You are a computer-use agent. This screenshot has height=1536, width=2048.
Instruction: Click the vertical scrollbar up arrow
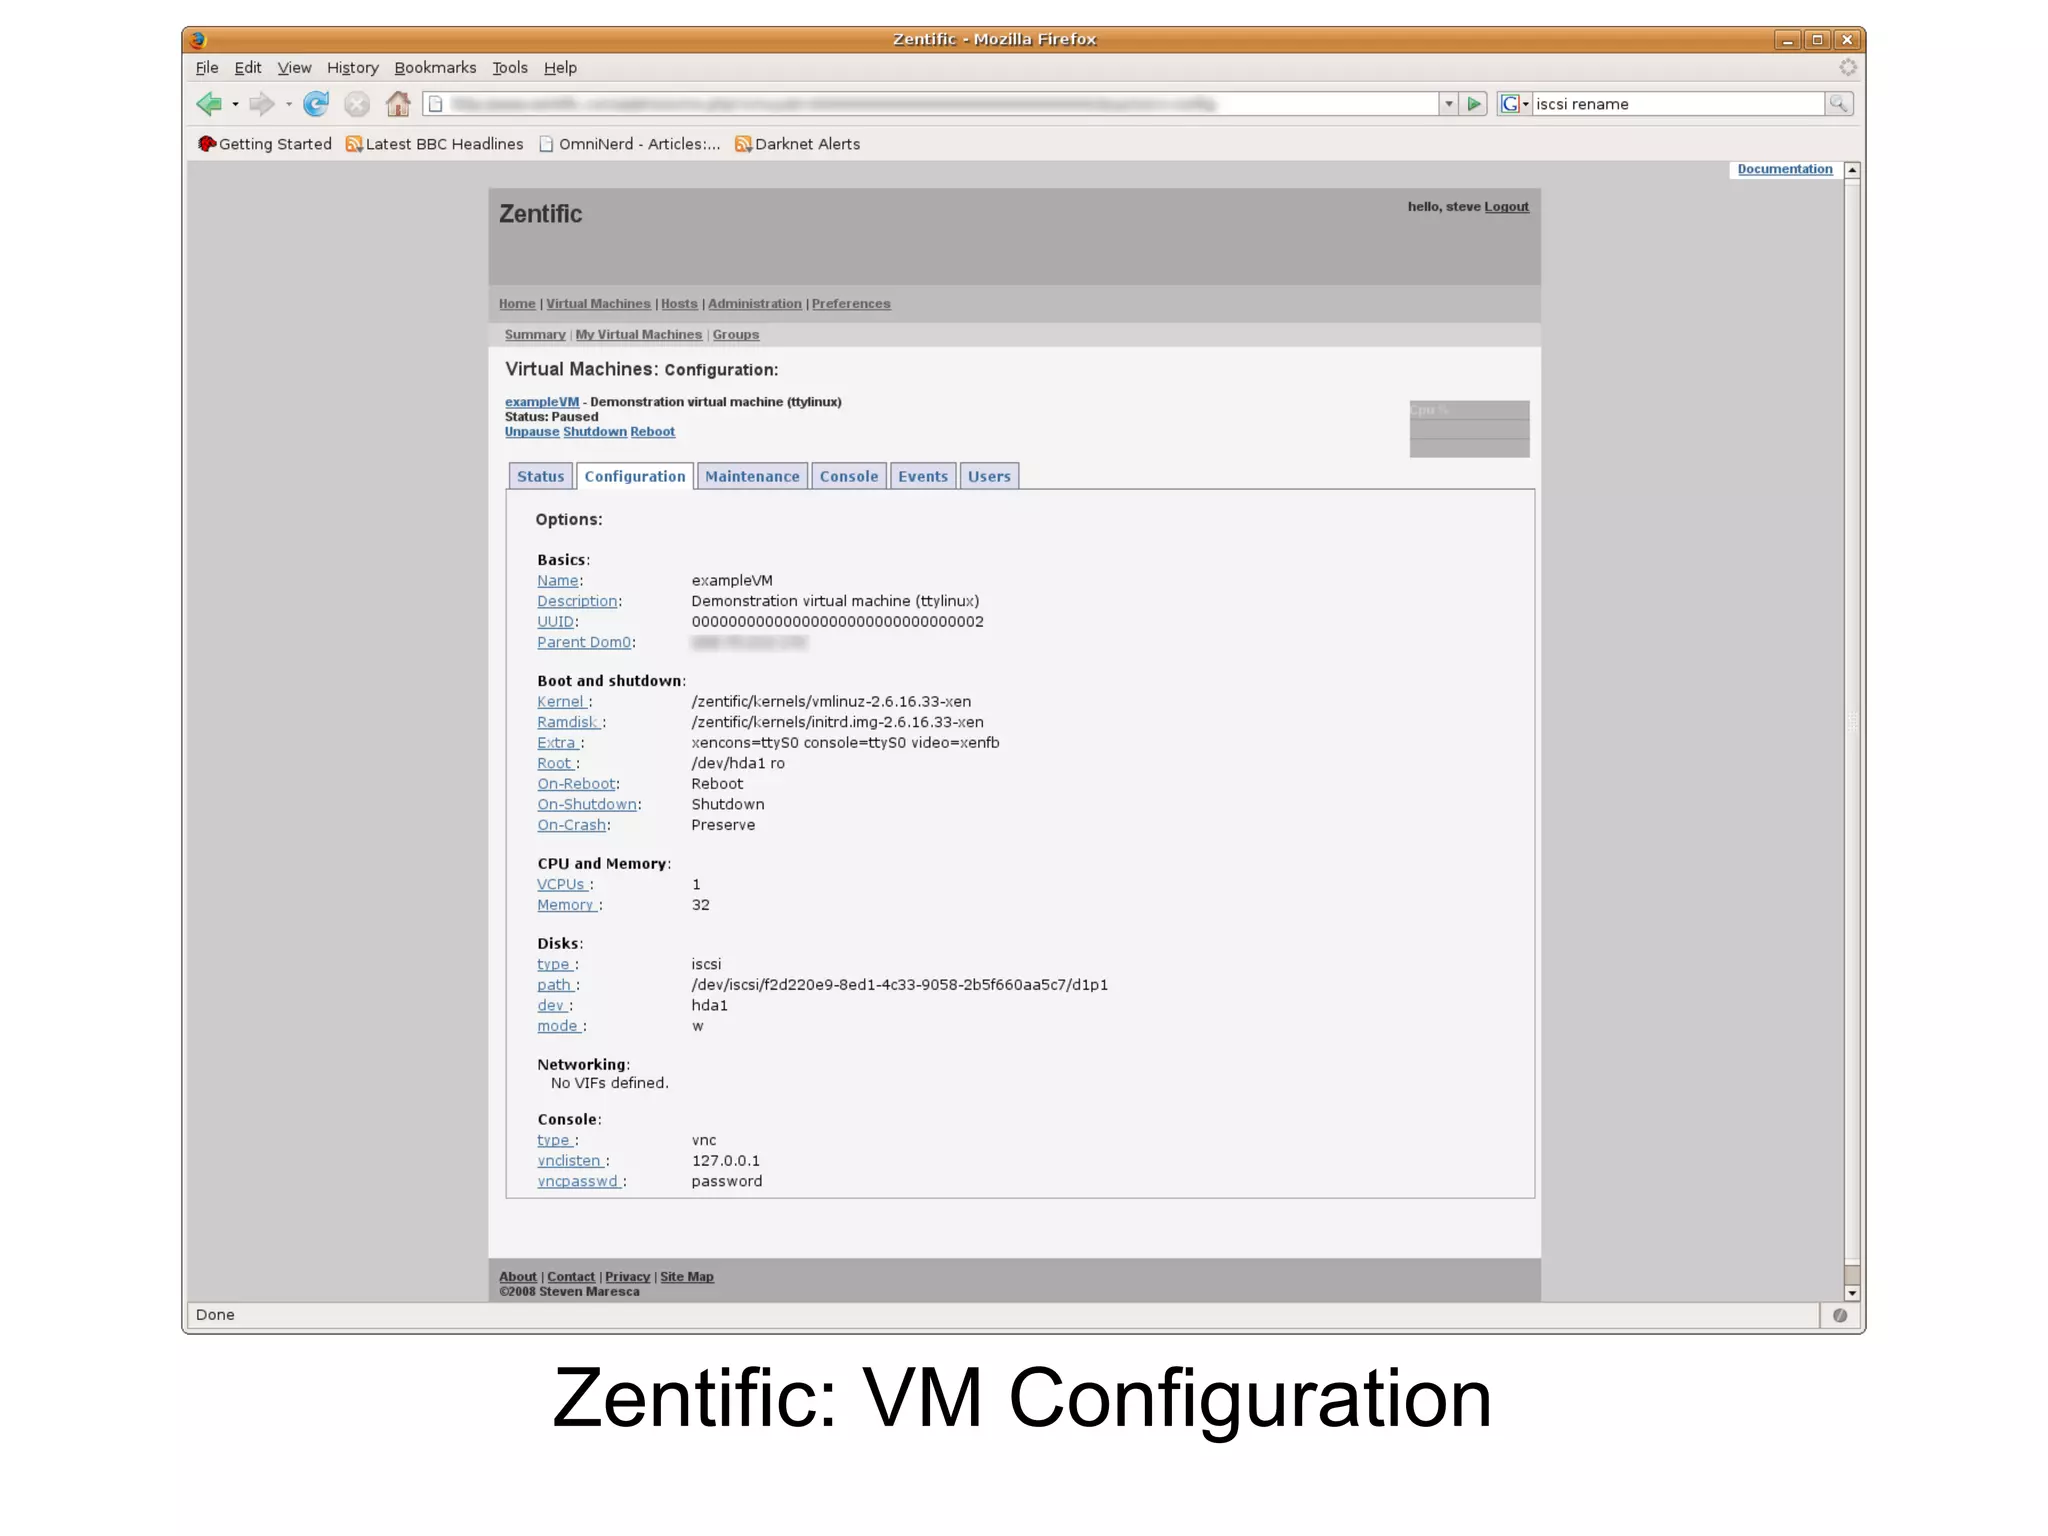click(x=1853, y=170)
